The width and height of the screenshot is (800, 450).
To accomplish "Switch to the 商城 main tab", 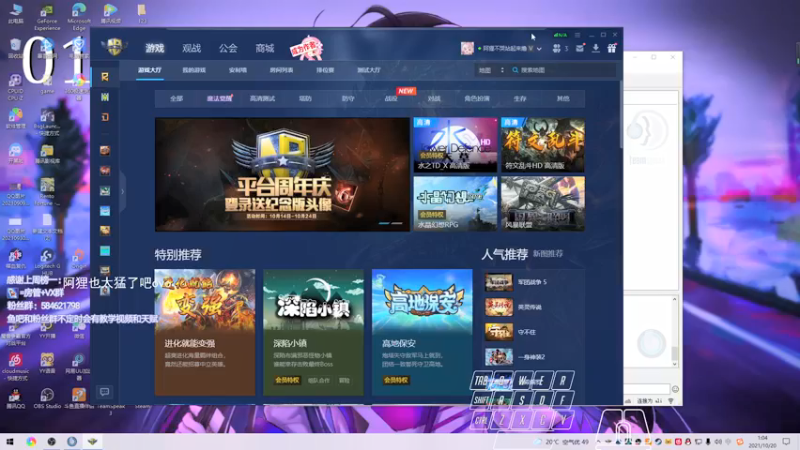I will 265,48.
